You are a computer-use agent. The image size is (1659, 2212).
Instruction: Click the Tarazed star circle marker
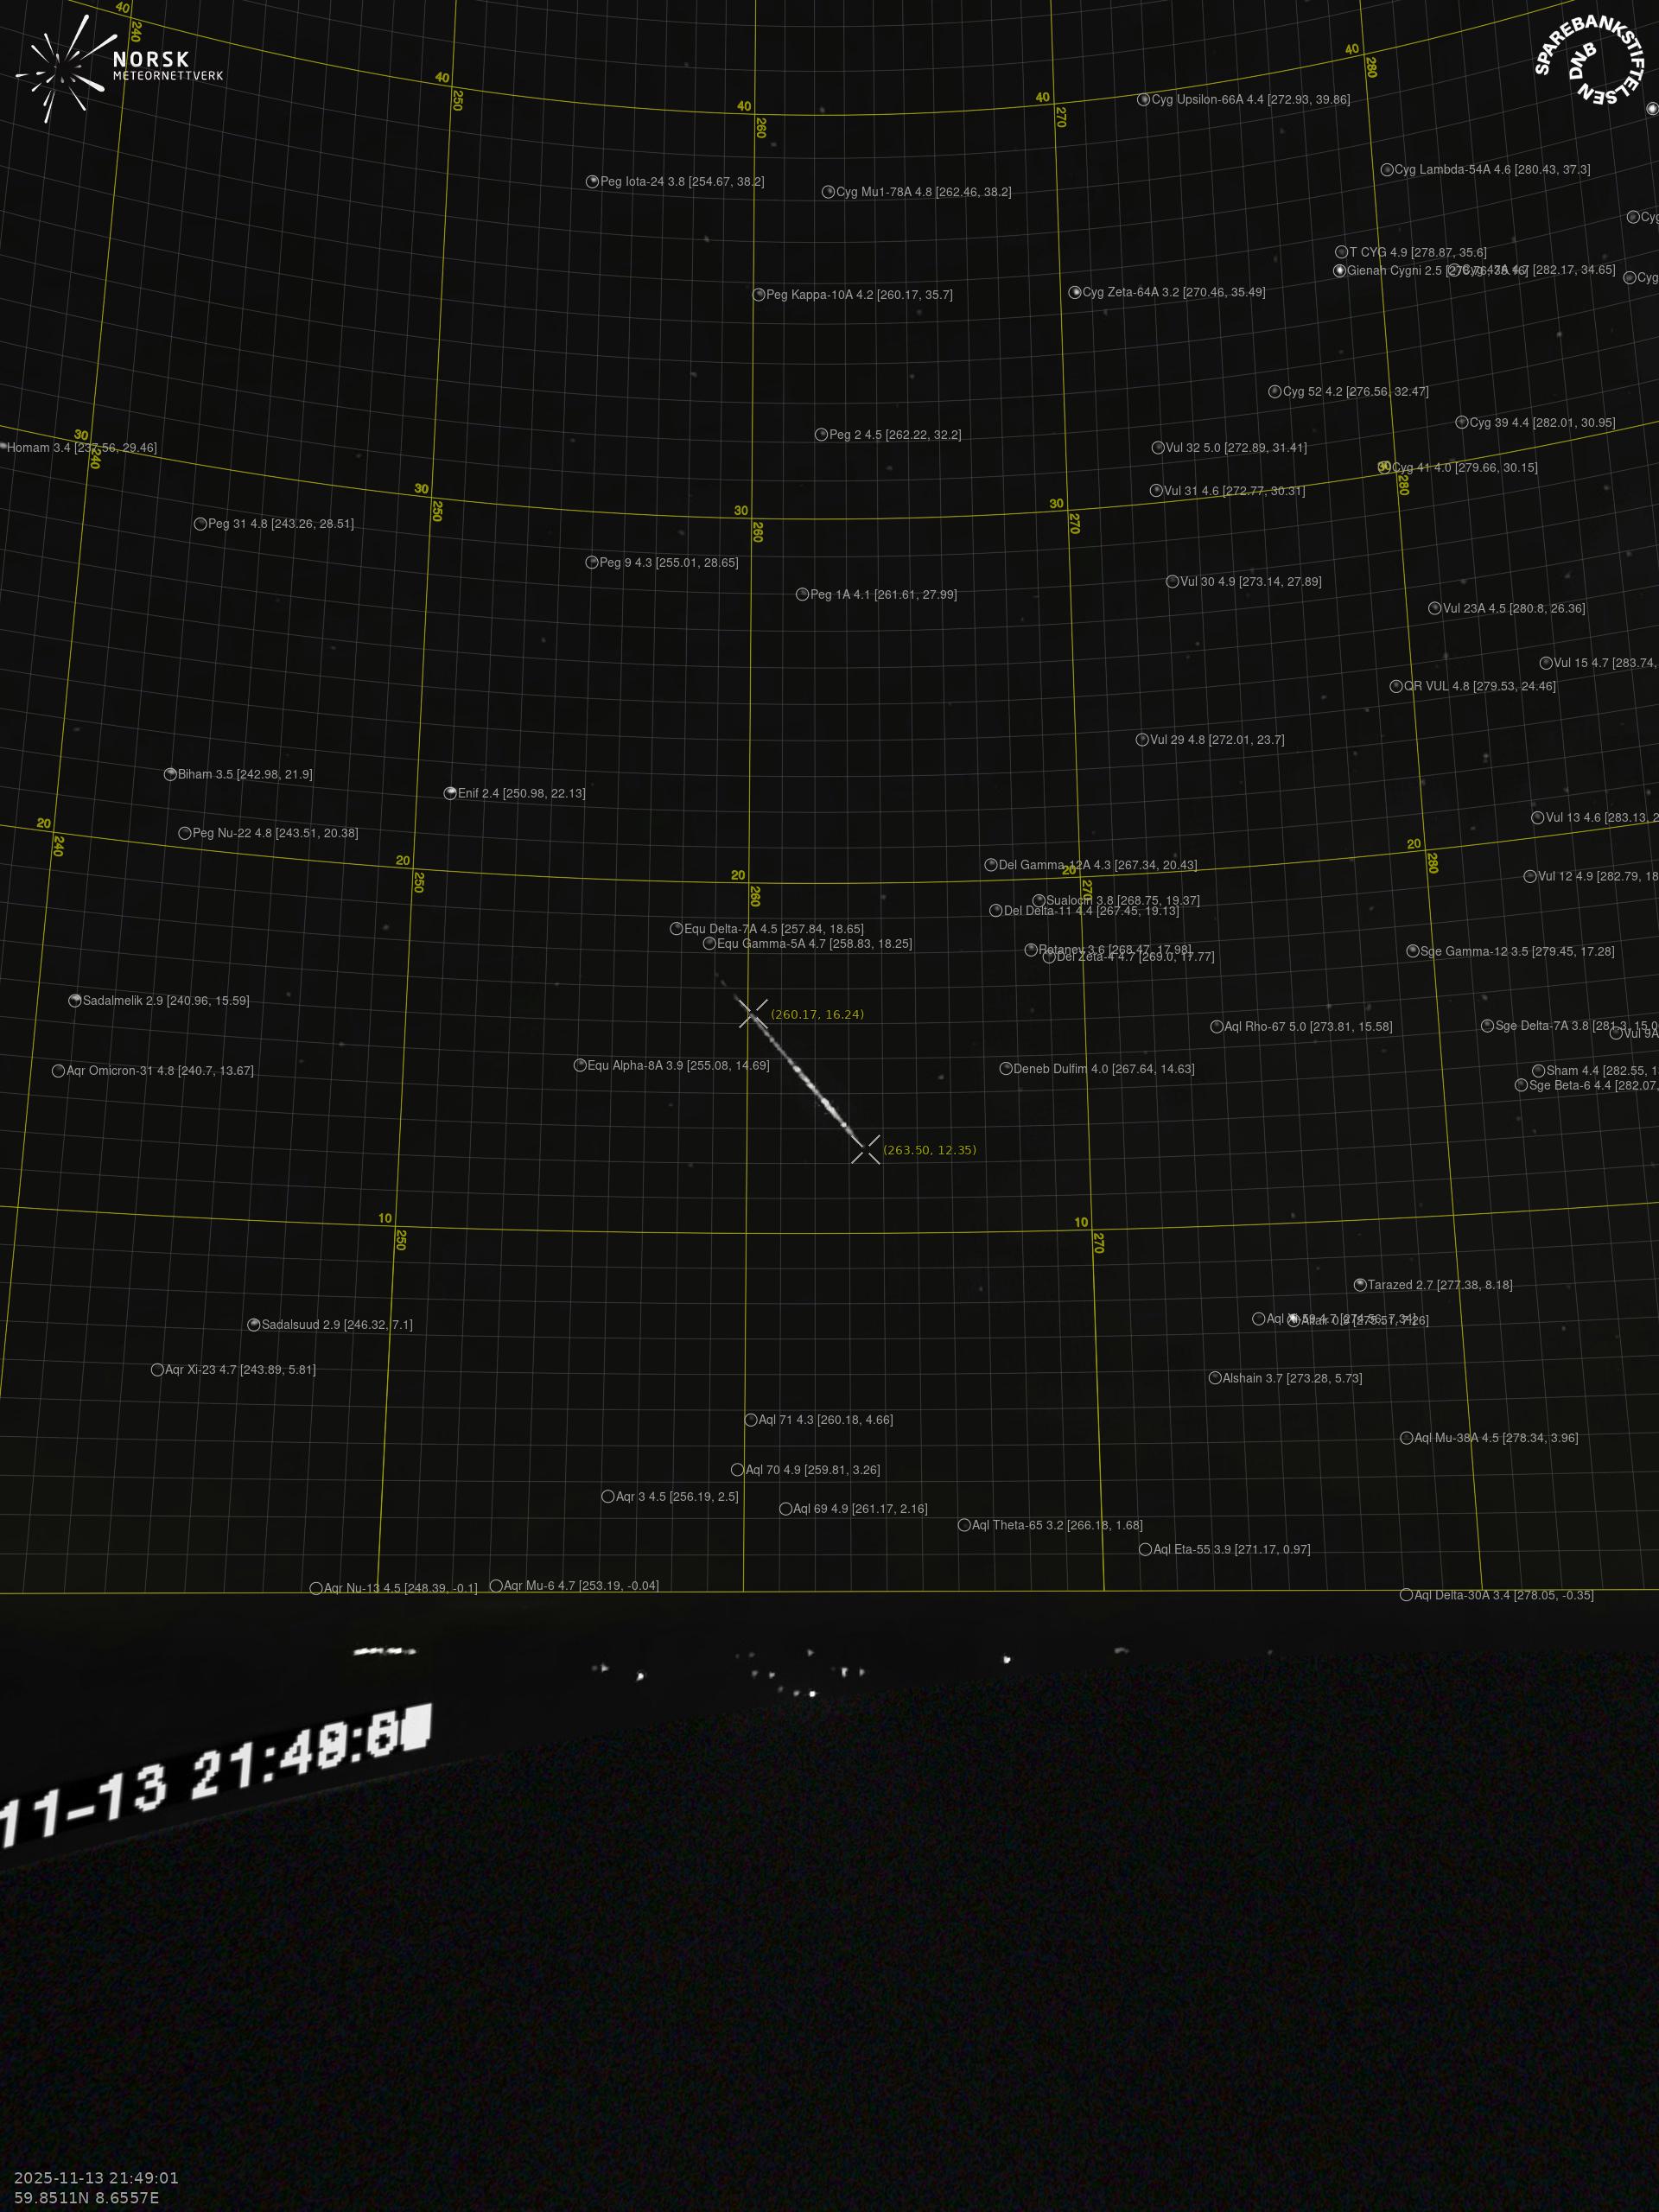[1360, 1285]
